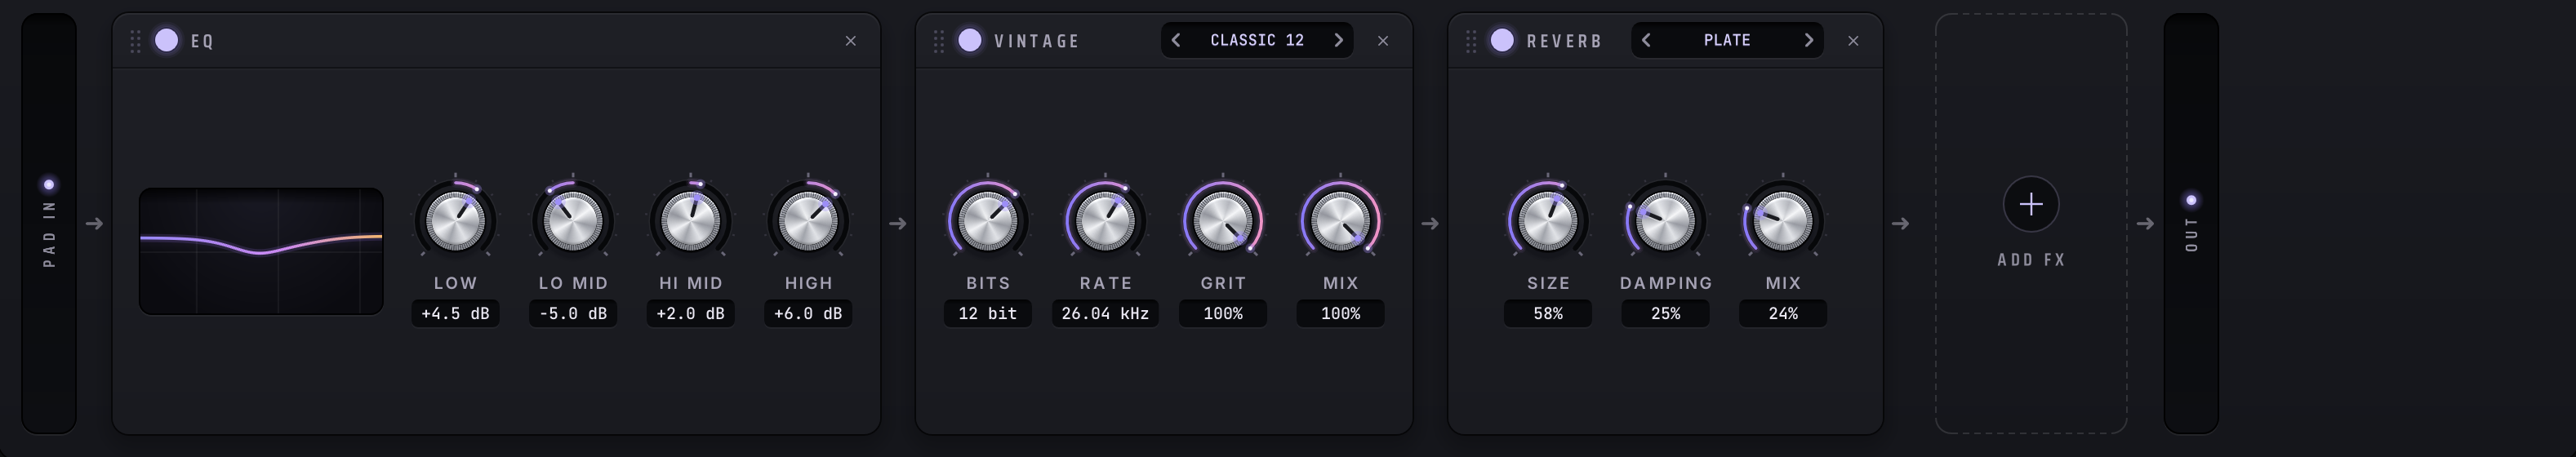Grab the EQ module drag handle
2576x457 pixels.
135,41
